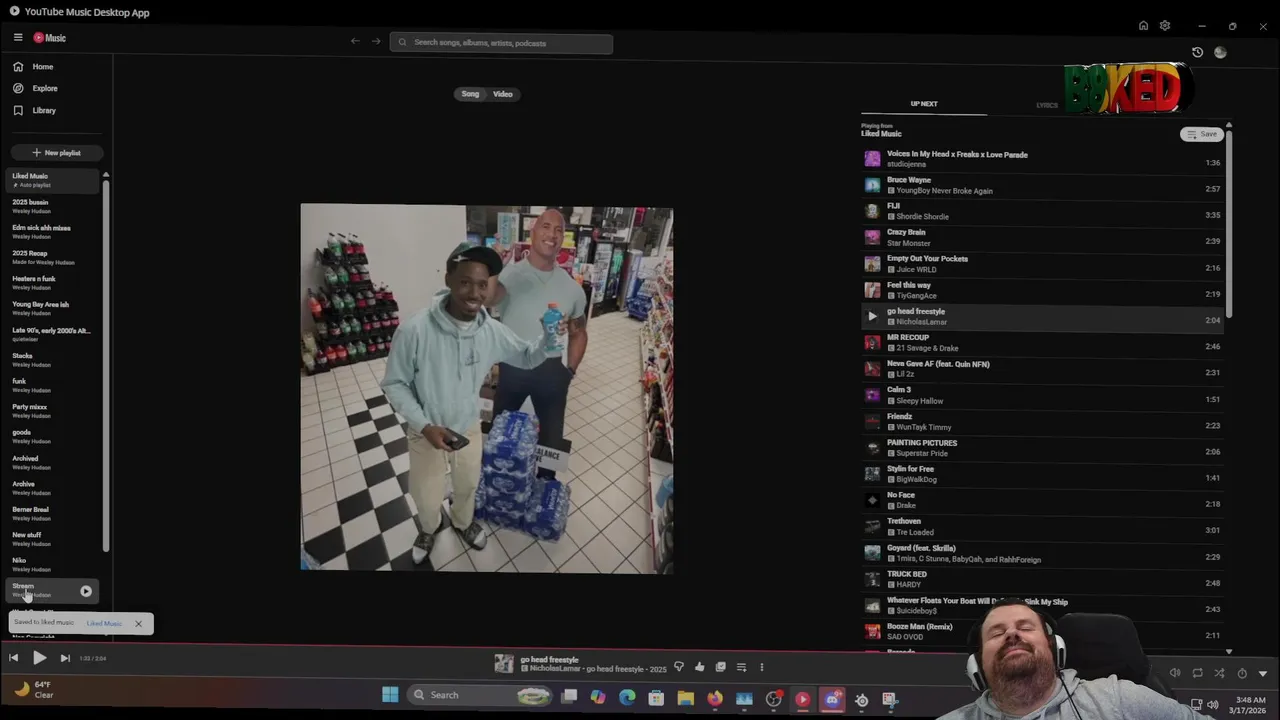Play the Stream playlist with its play button
The height and width of the screenshot is (720, 1280).
(x=86, y=591)
